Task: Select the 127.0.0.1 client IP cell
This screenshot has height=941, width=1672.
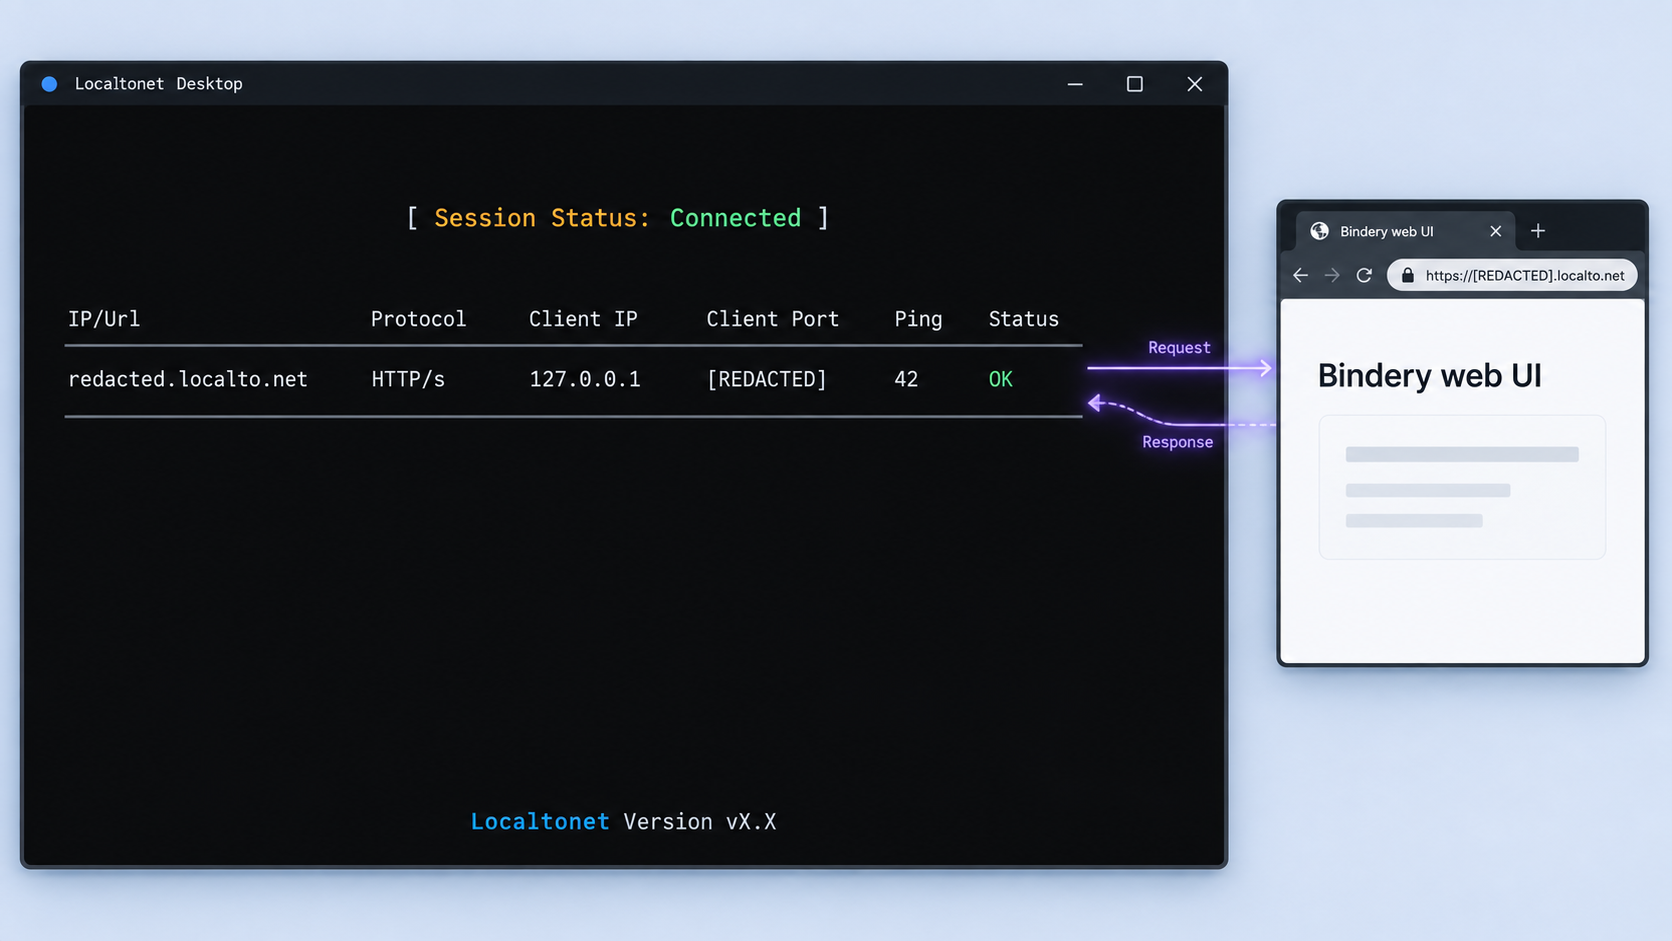Action: coord(585,379)
